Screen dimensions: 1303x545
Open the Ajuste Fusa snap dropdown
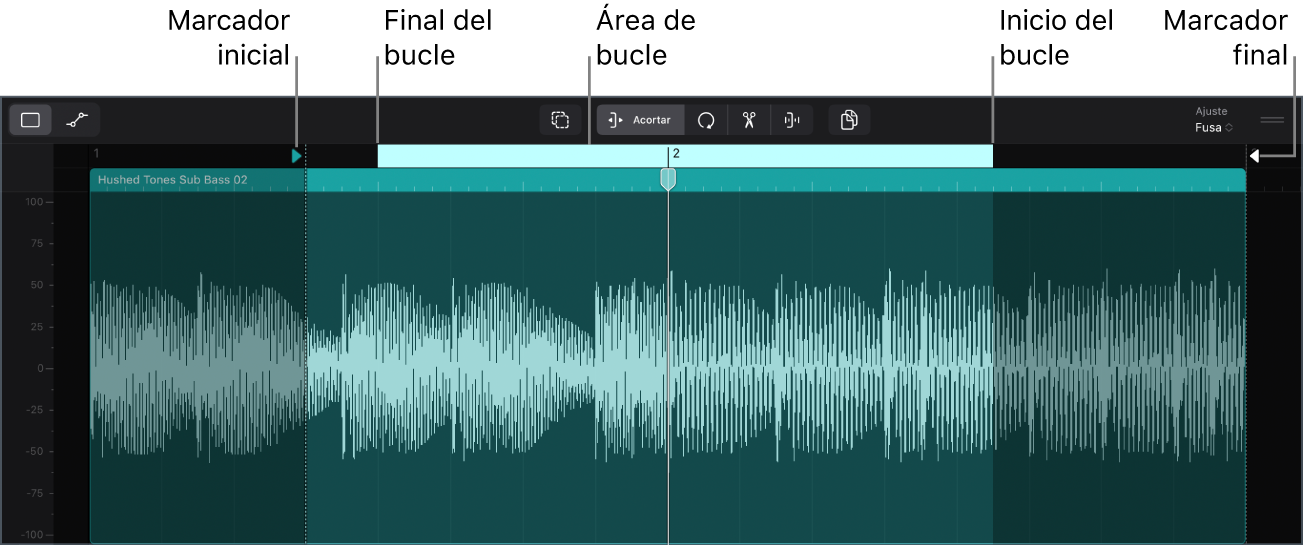click(1214, 120)
